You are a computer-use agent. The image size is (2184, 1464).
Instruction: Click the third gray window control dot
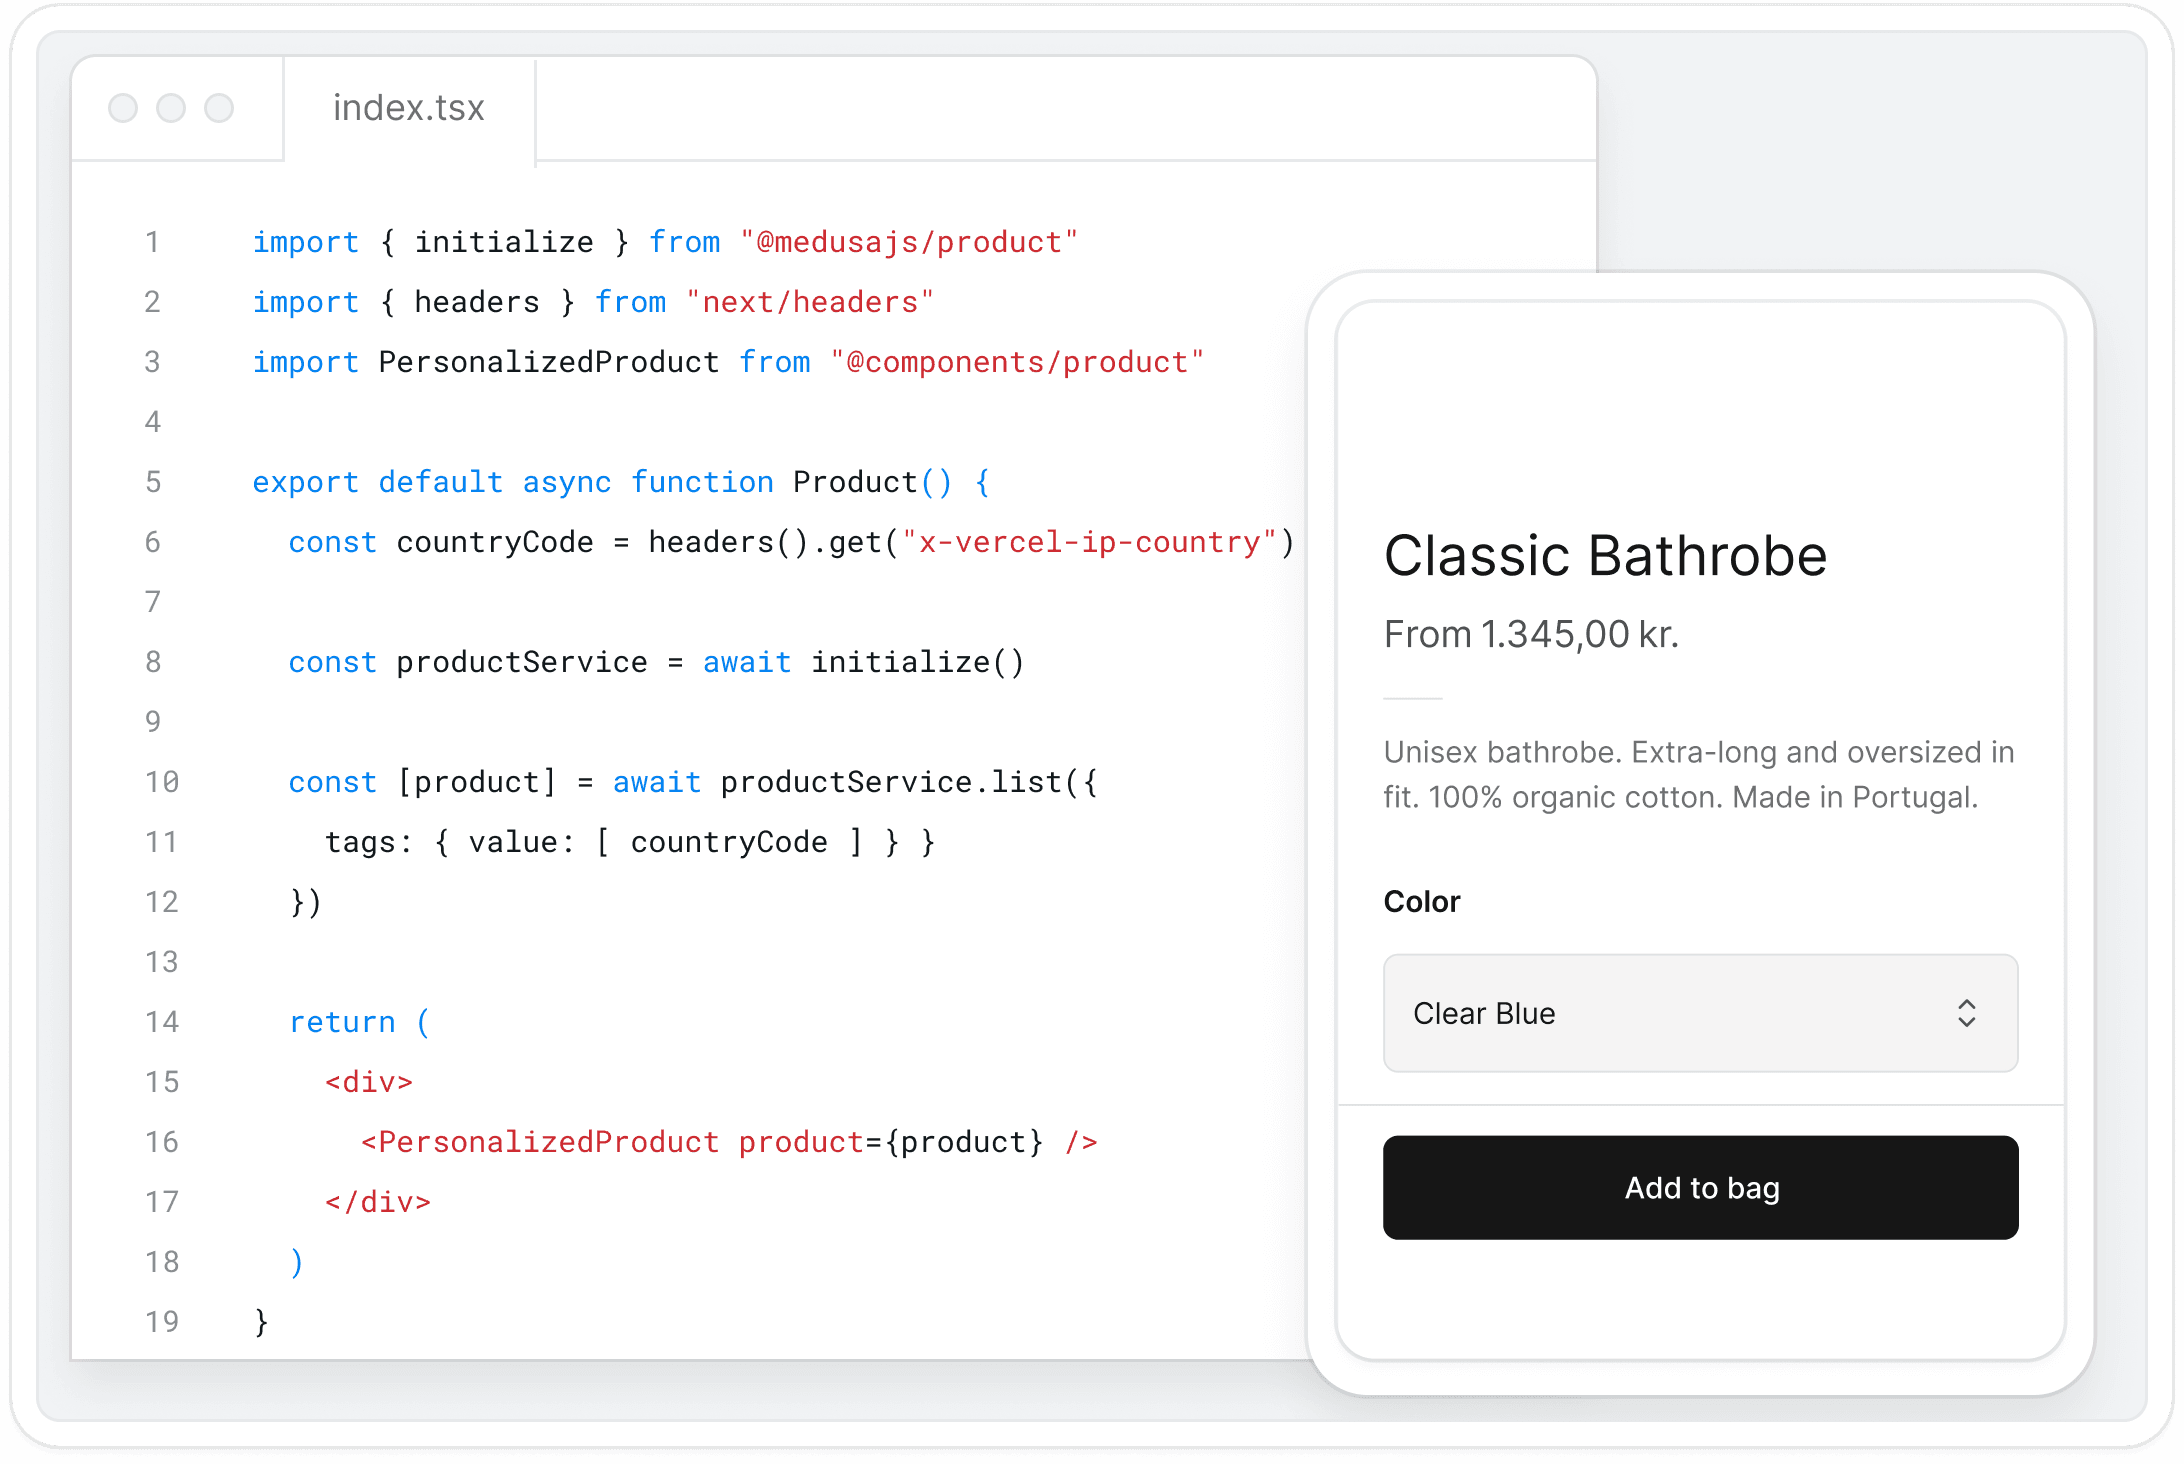[x=219, y=108]
